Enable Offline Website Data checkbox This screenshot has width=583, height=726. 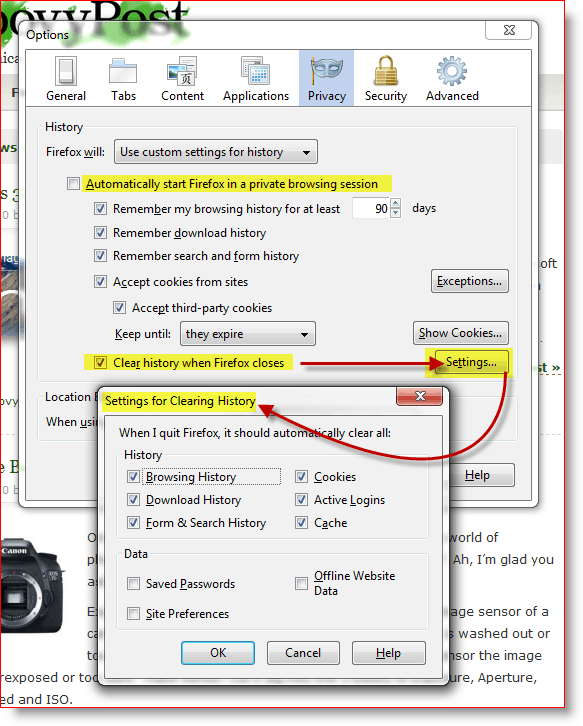pyautogui.click(x=301, y=583)
